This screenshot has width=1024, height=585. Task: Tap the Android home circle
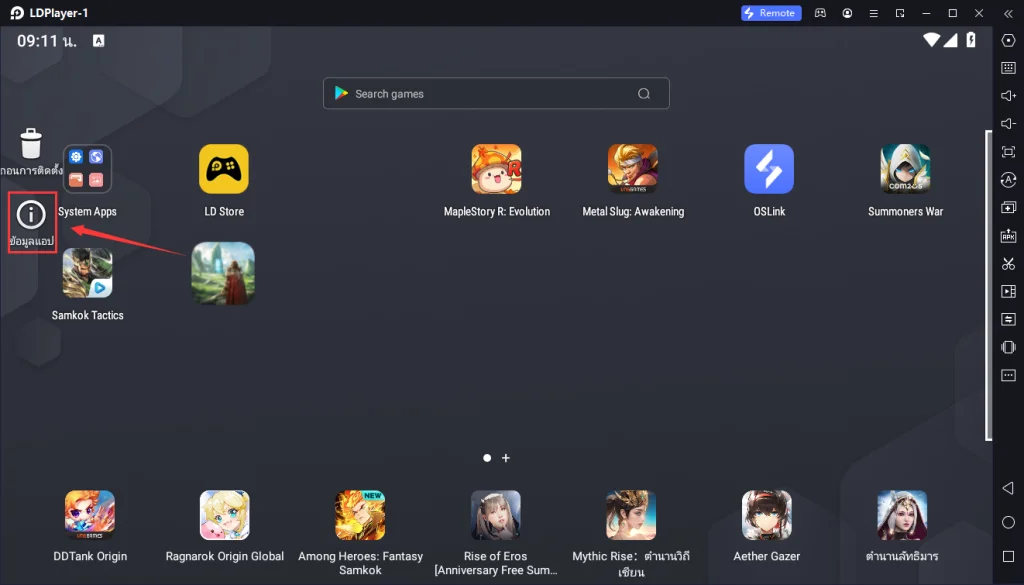point(1008,522)
